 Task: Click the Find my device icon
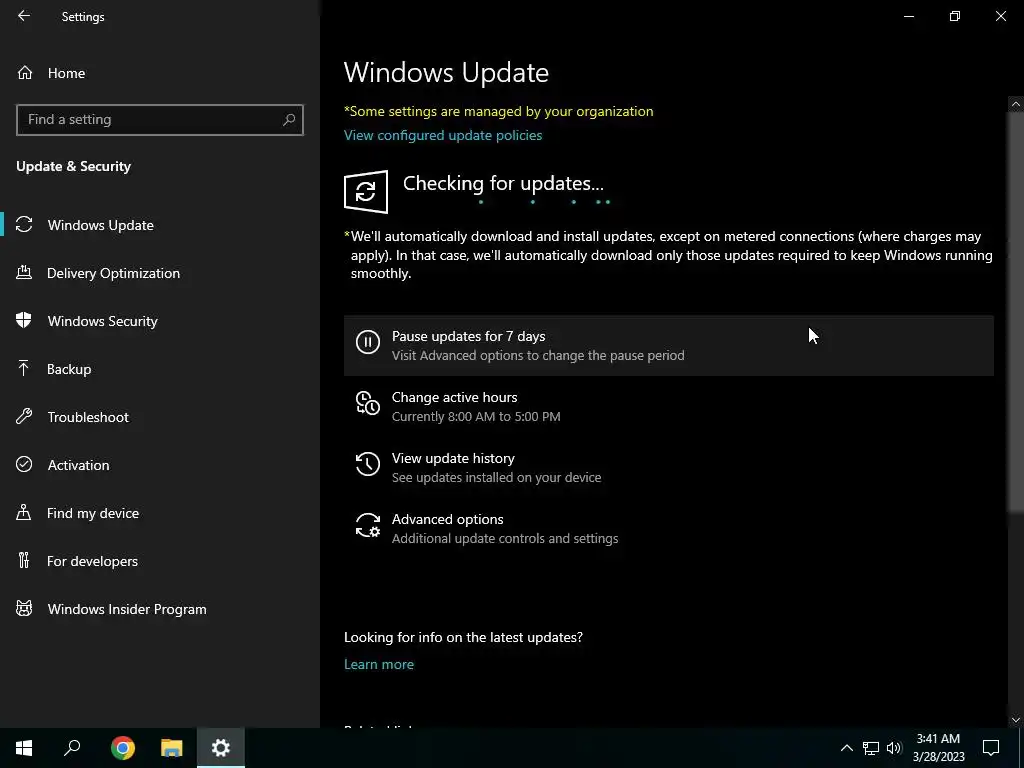coord(24,513)
